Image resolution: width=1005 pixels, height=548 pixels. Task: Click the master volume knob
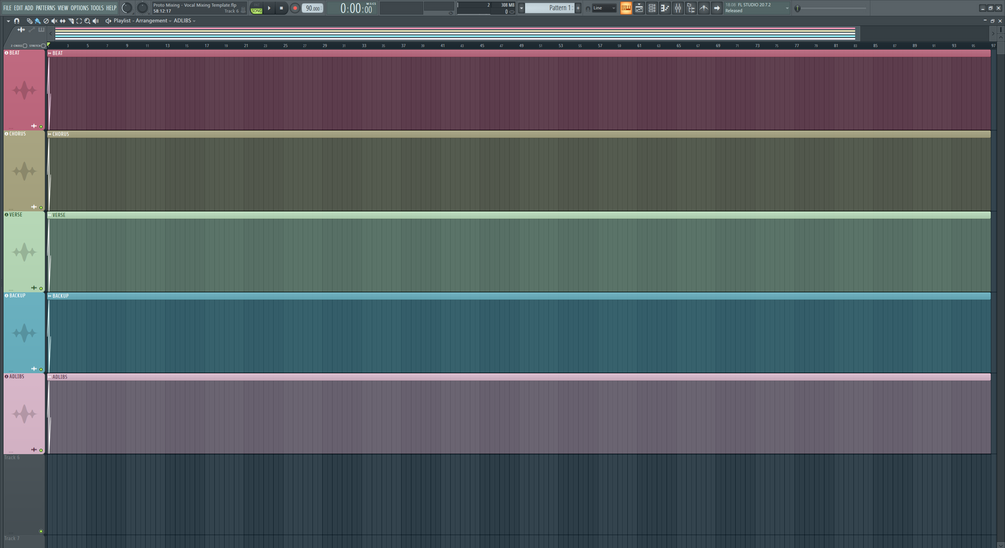126,8
